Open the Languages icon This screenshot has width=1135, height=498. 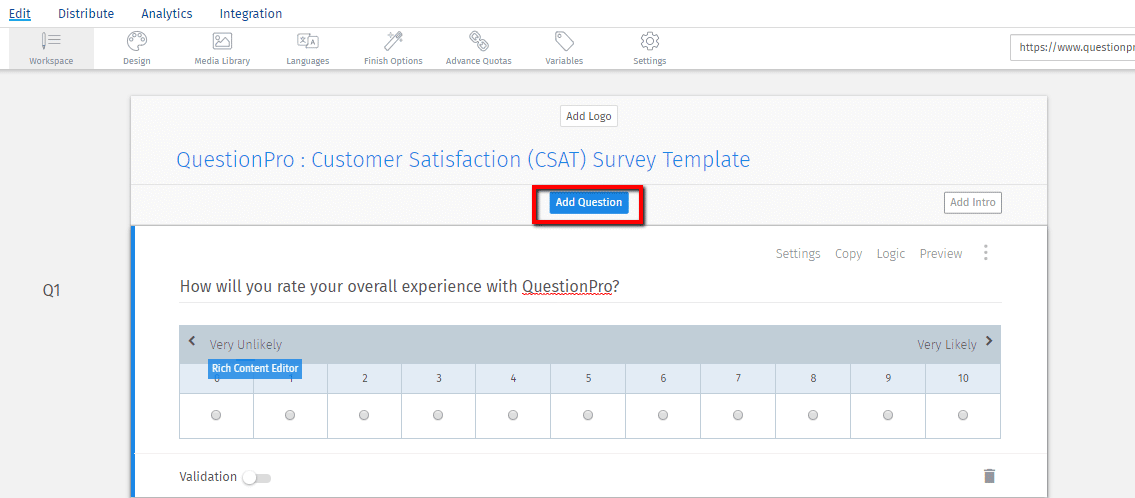coord(308,41)
